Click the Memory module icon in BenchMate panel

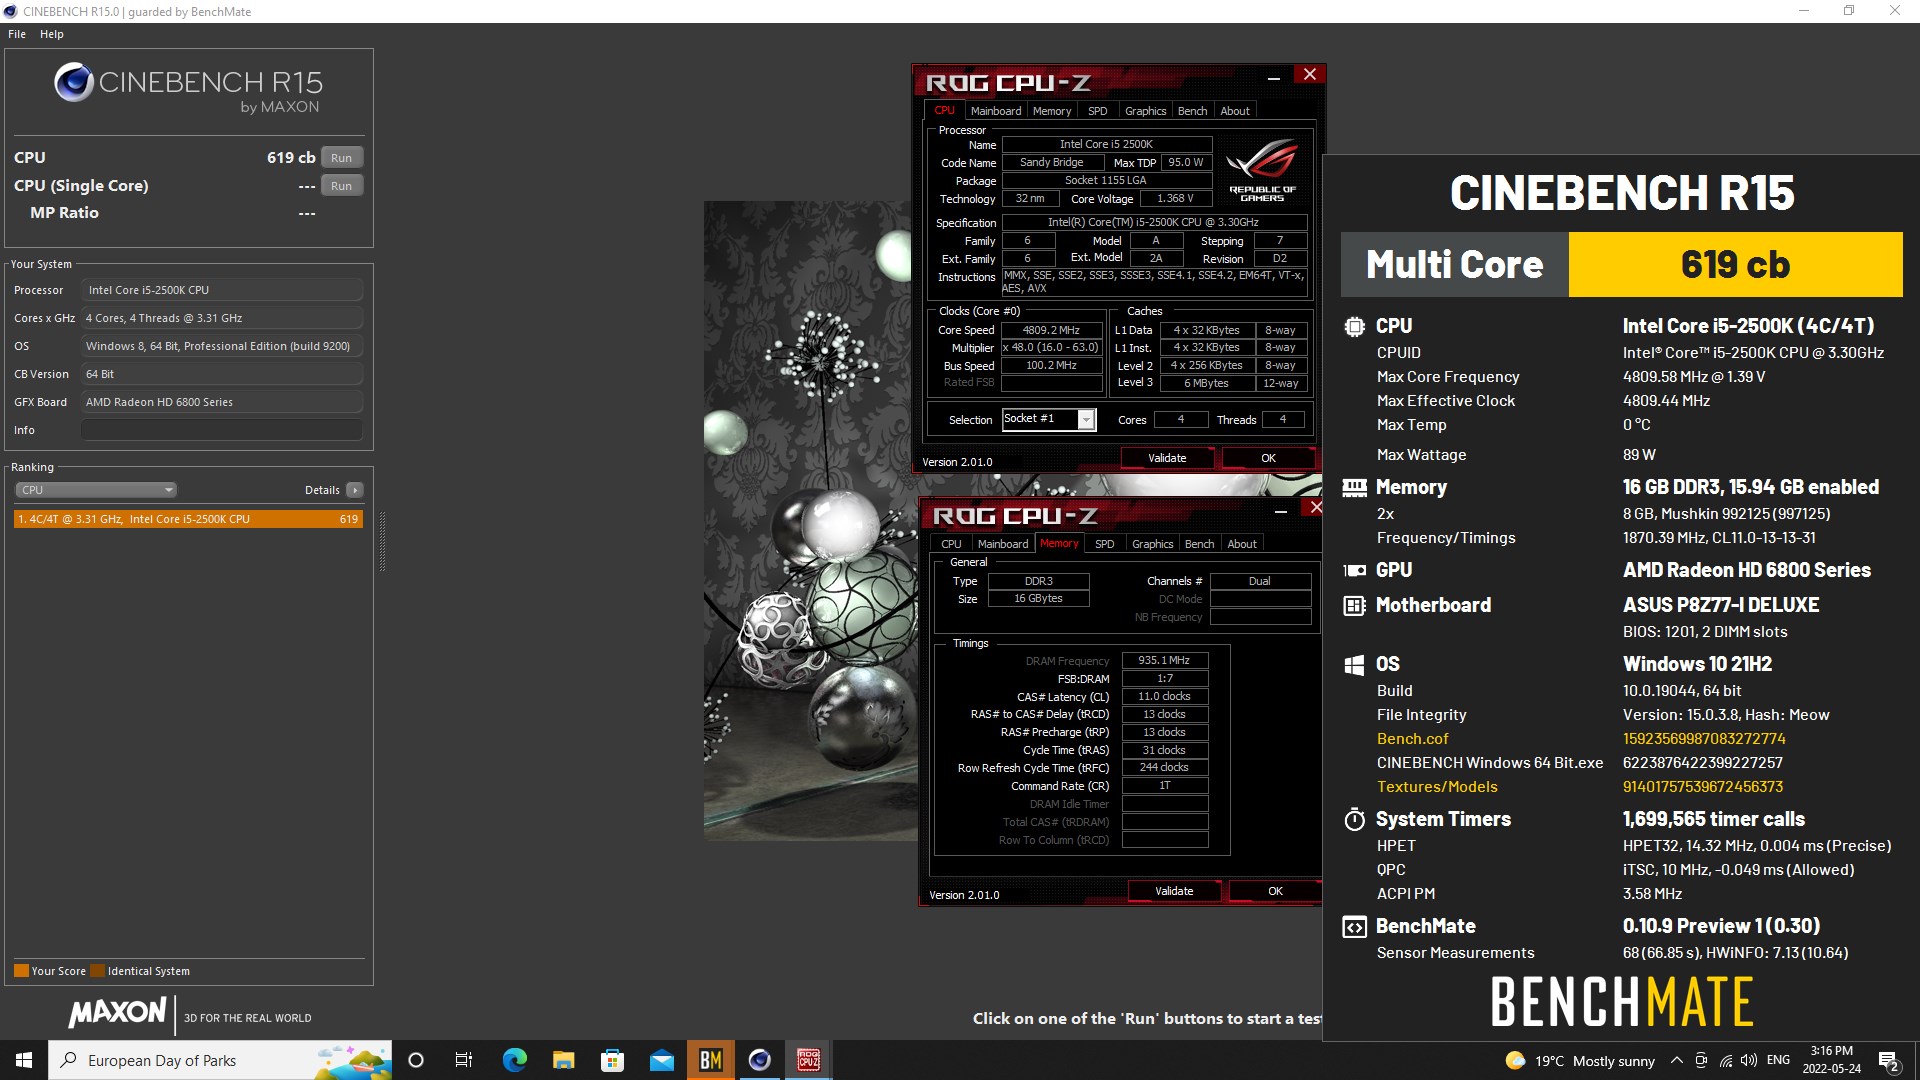[x=1354, y=488]
